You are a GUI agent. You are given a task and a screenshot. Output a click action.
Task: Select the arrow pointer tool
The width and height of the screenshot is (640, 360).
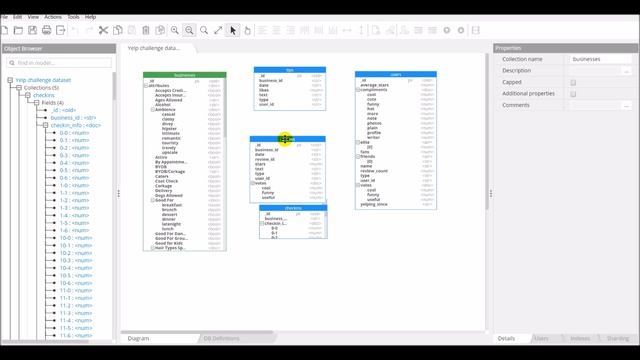(x=233, y=30)
